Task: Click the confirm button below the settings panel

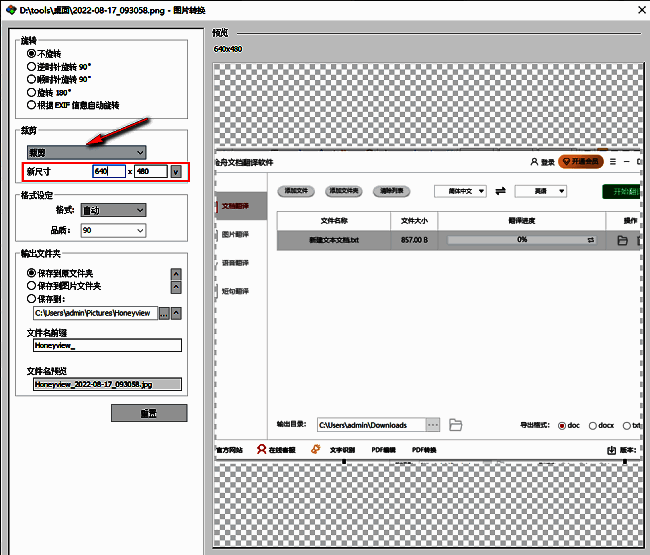Action: click(148, 413)
